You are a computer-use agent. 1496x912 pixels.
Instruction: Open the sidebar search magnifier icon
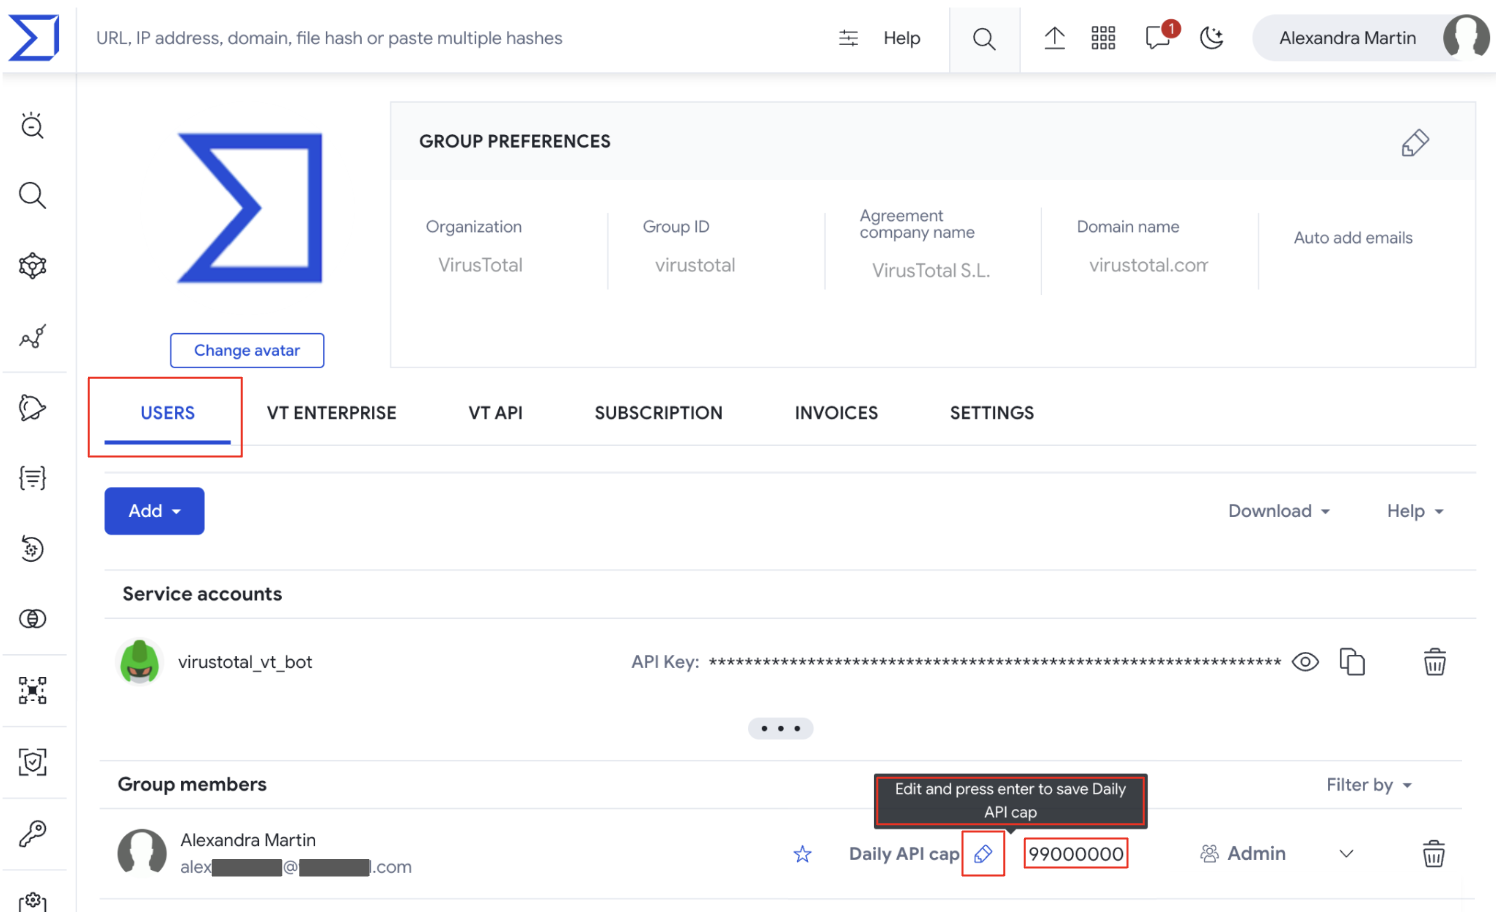pyautogui.click(x=33, y=195)
